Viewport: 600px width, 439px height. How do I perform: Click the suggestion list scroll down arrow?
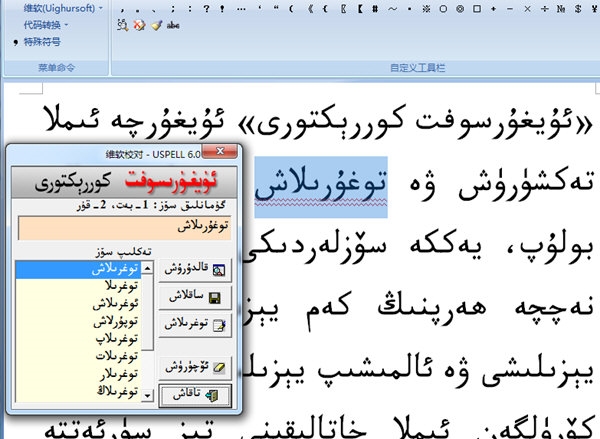[147, 395]
